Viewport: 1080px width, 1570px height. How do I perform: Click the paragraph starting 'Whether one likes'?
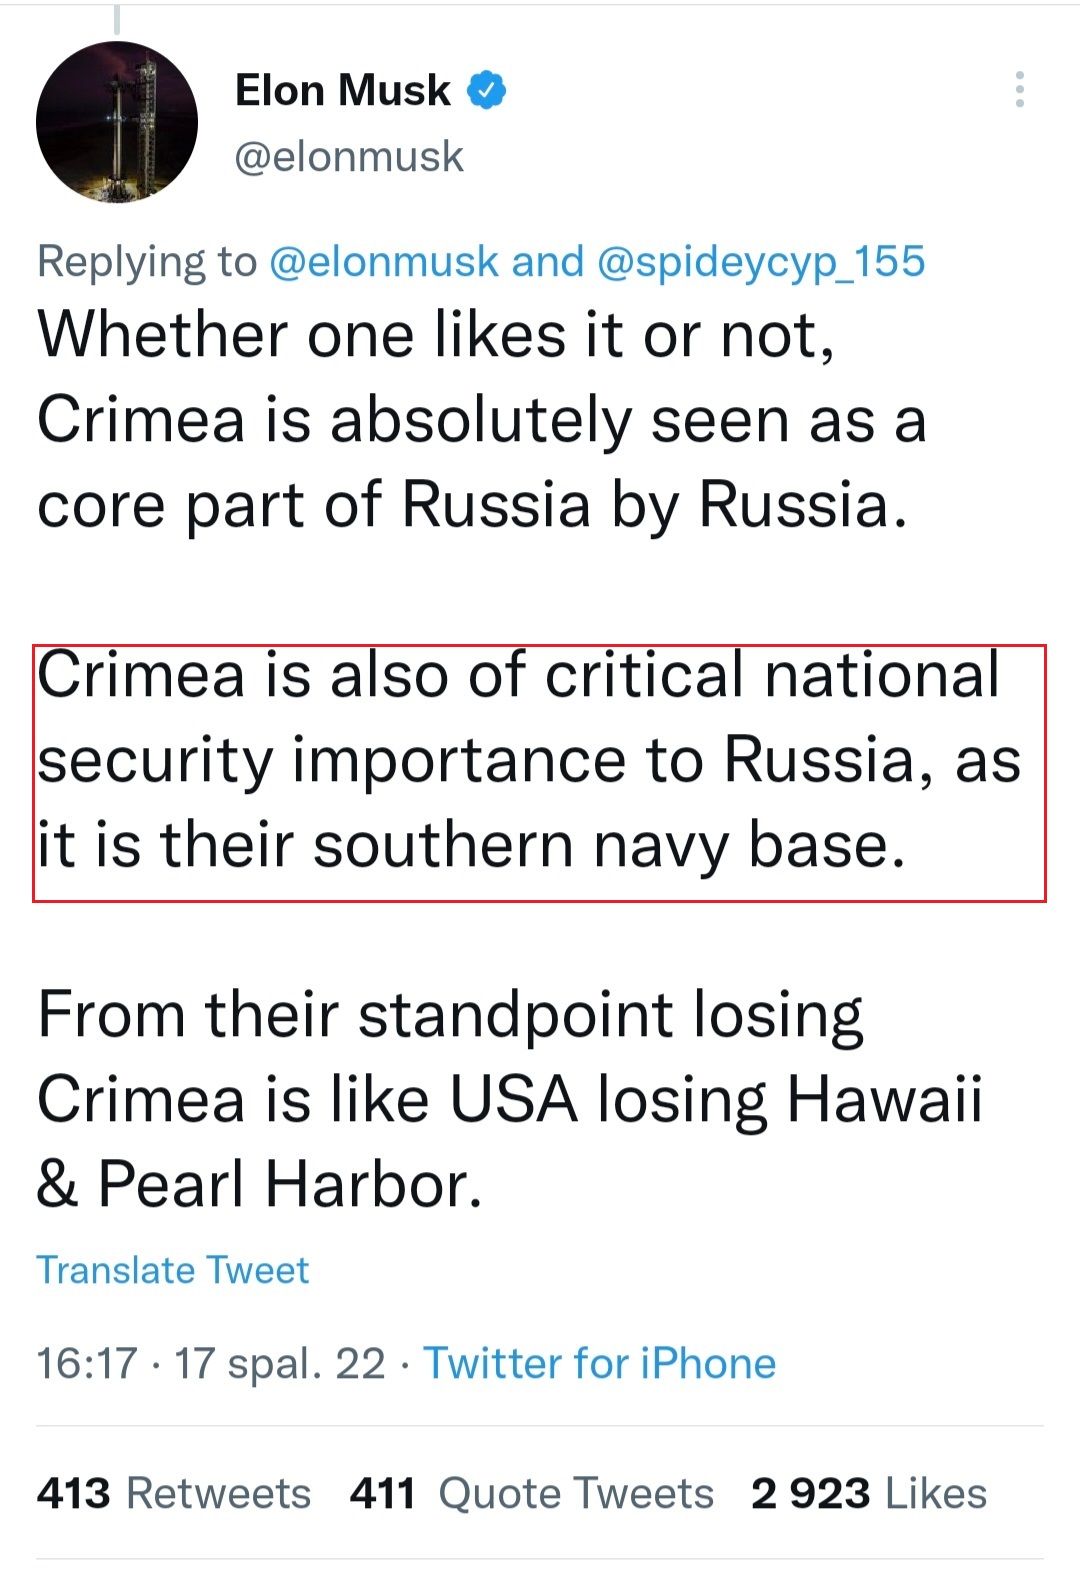click(x=480, y=419)
